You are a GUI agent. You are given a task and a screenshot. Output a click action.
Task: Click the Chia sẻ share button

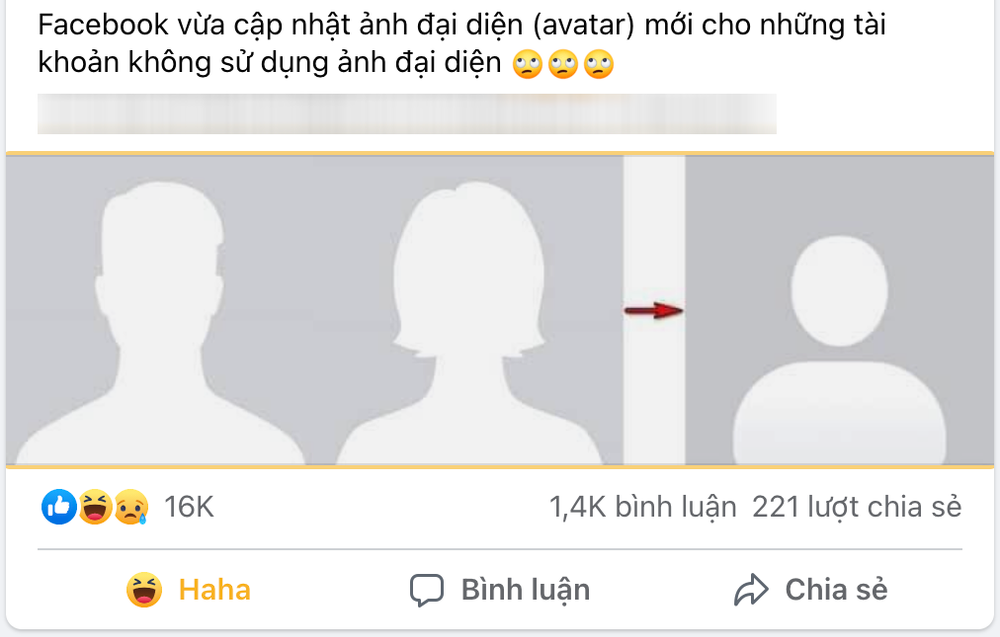tap(811, 589)
